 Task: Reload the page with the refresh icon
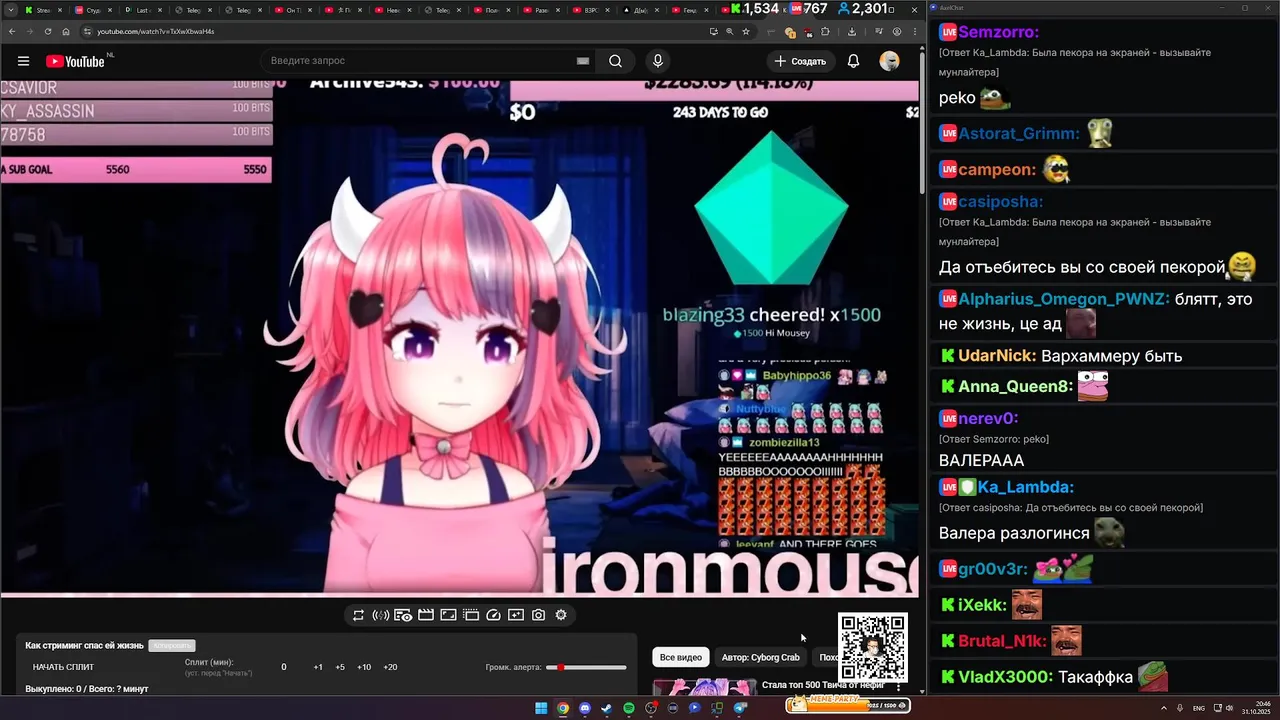47,31
